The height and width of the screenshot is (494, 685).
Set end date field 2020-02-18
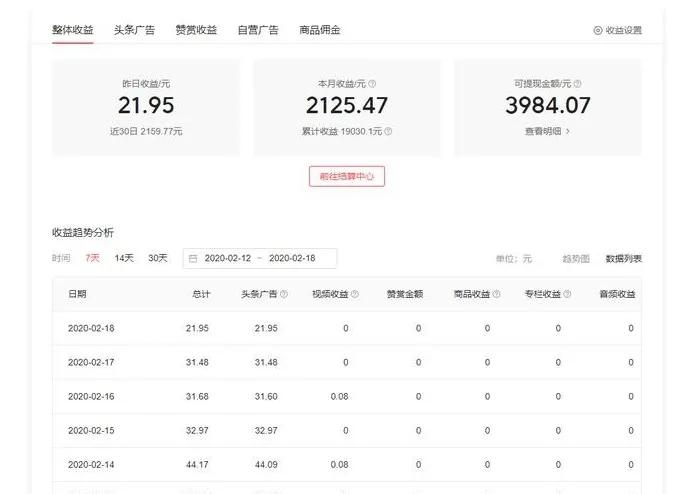point(292,258)
